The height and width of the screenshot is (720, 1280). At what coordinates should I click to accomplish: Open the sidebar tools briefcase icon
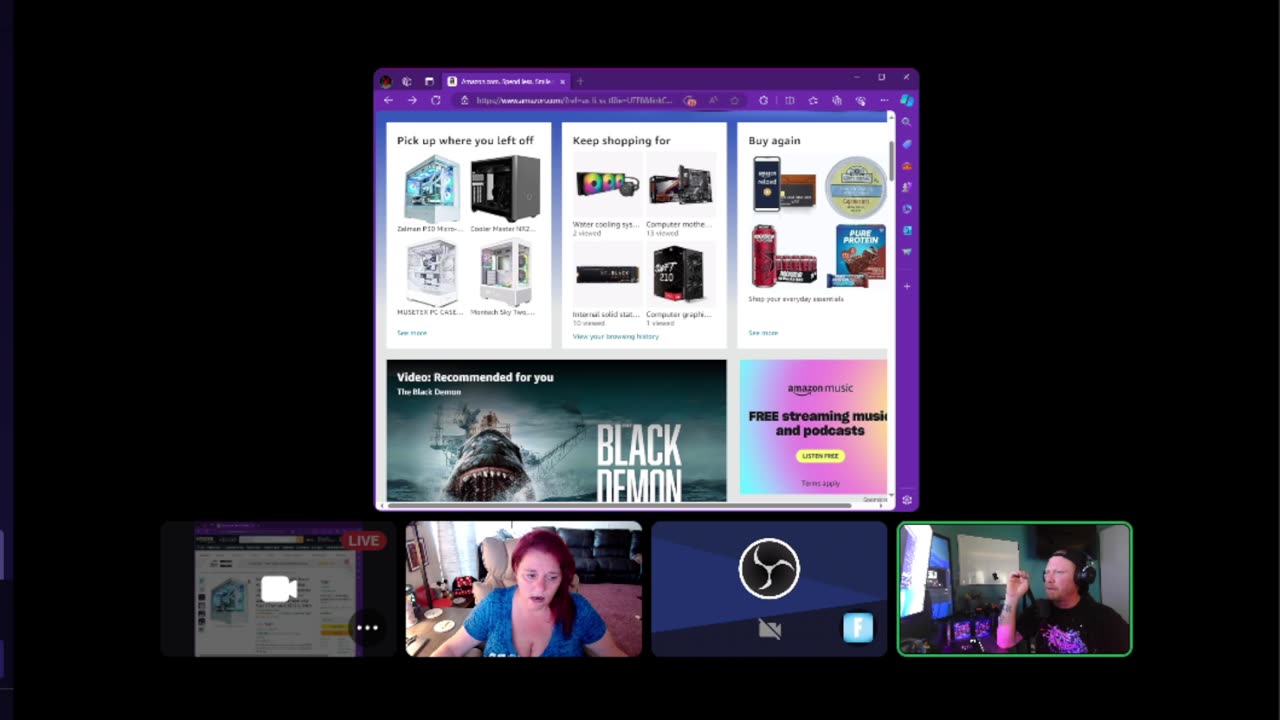[x=907, y=166]
